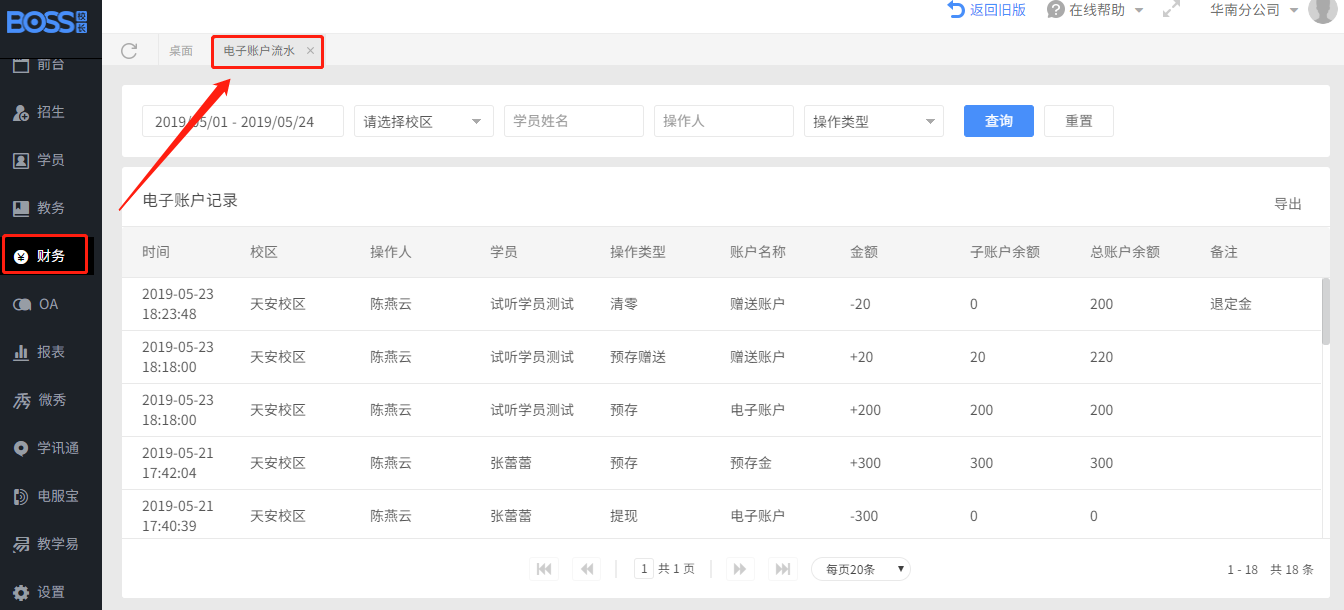The image size is (1344, 610).
Task: Open the 设置 menu item label
Action: pos(51,592)
